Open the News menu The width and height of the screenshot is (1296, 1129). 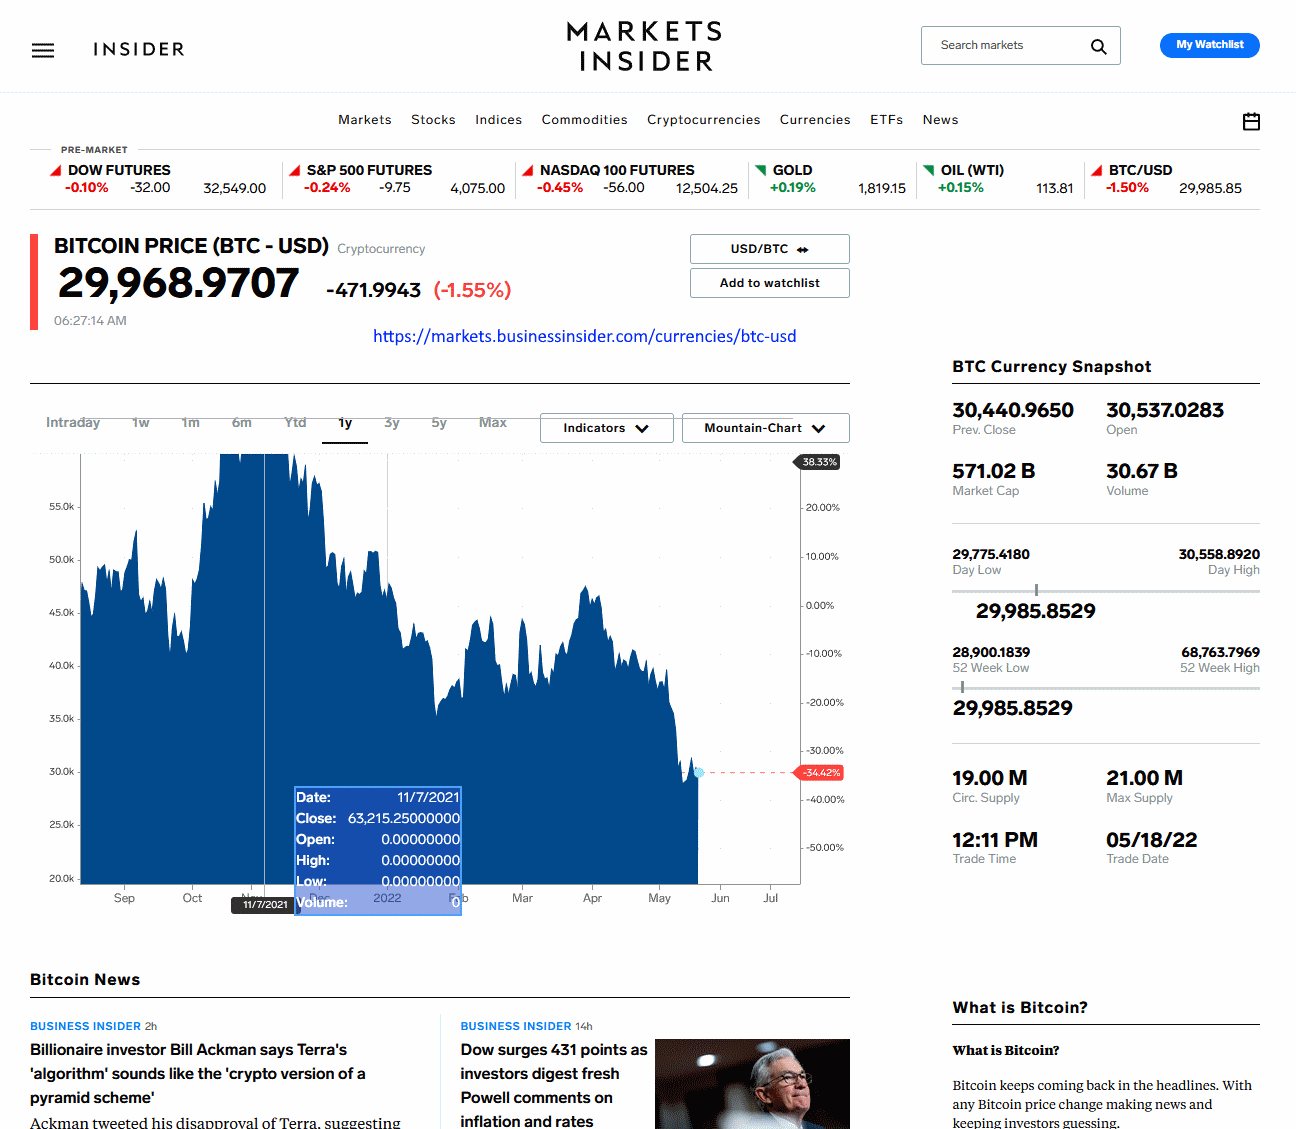pyautogui.click(x=941, y=120)
